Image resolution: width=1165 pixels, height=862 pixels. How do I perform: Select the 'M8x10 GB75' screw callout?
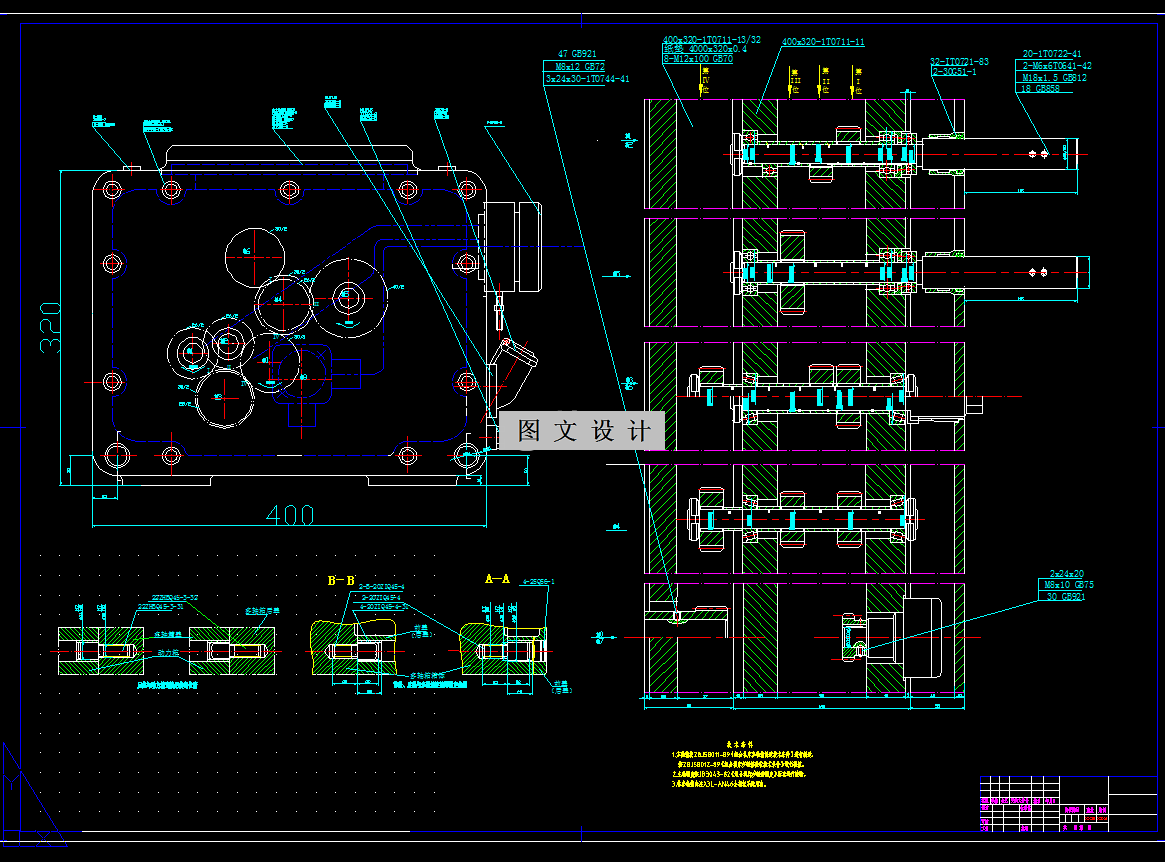click(x=1068, y=585)
